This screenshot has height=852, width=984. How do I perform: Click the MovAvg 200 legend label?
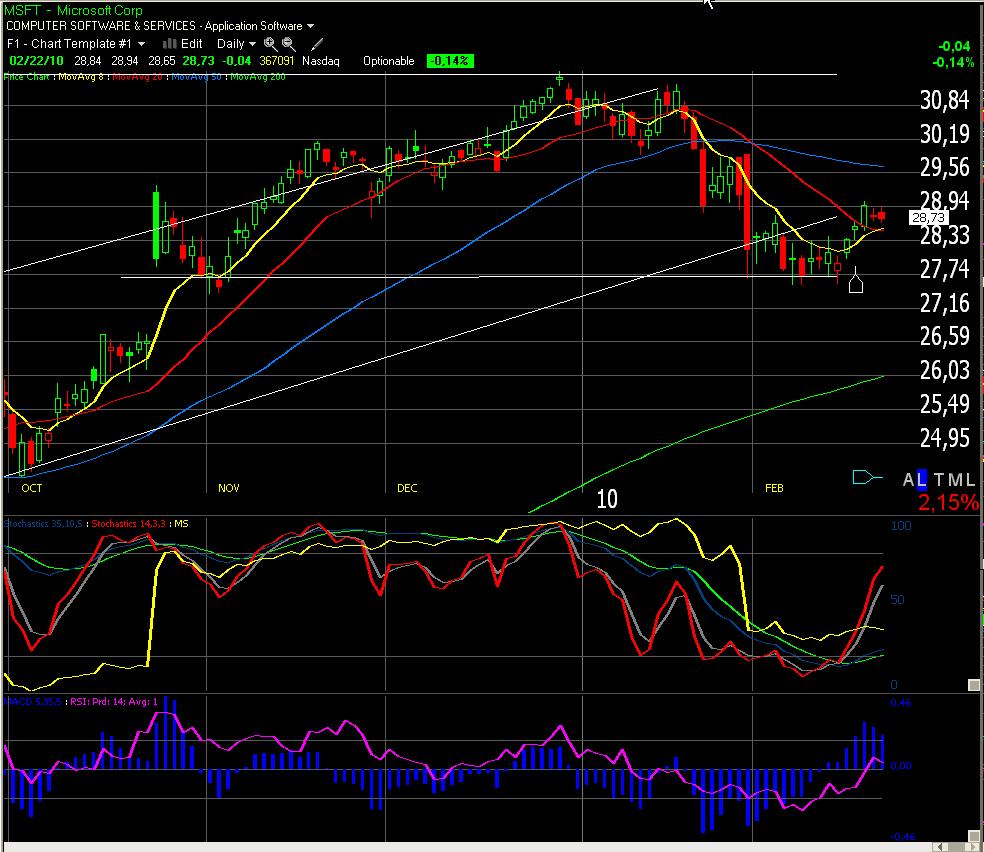click(258, 77)
